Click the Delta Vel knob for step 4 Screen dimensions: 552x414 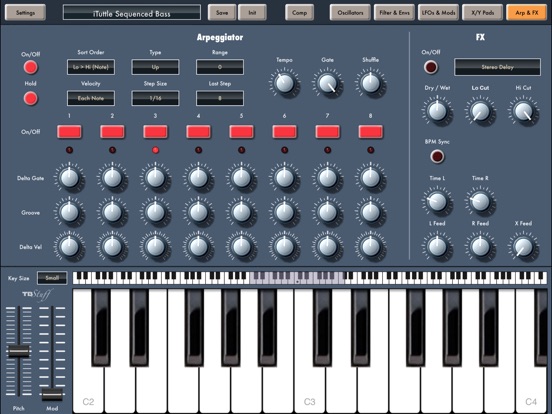click(199, 247)
